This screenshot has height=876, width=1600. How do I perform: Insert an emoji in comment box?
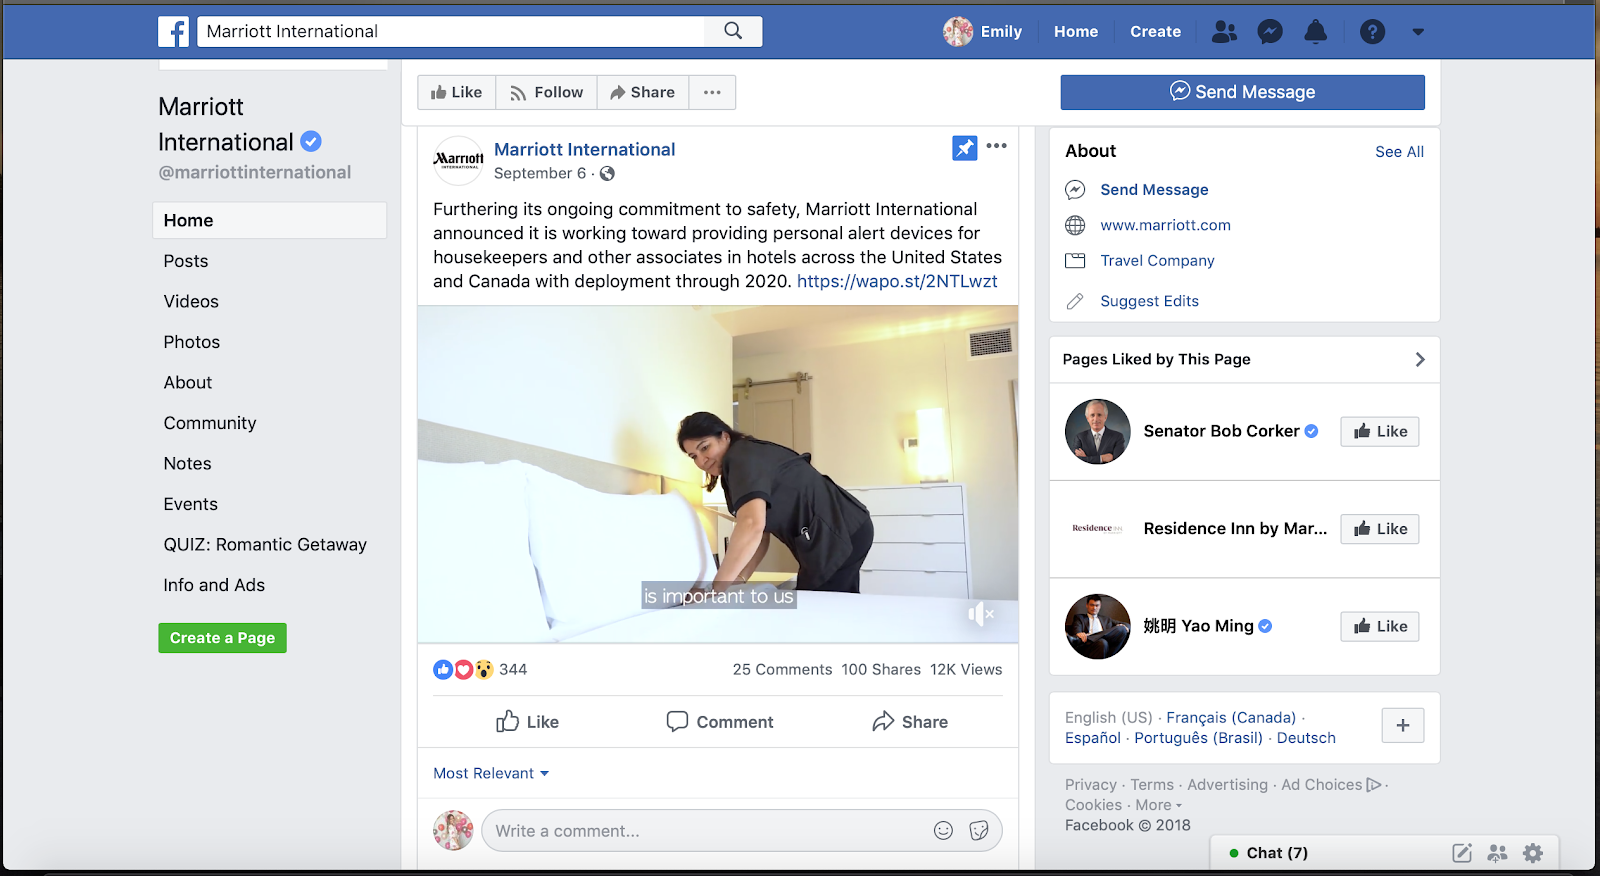943,831
